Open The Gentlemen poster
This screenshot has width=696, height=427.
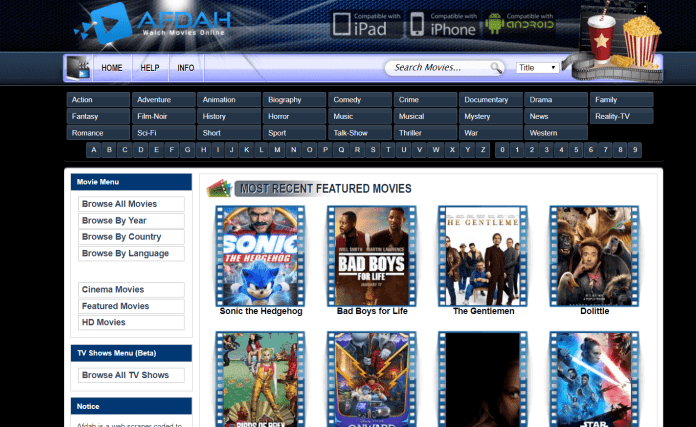(483, 256)
